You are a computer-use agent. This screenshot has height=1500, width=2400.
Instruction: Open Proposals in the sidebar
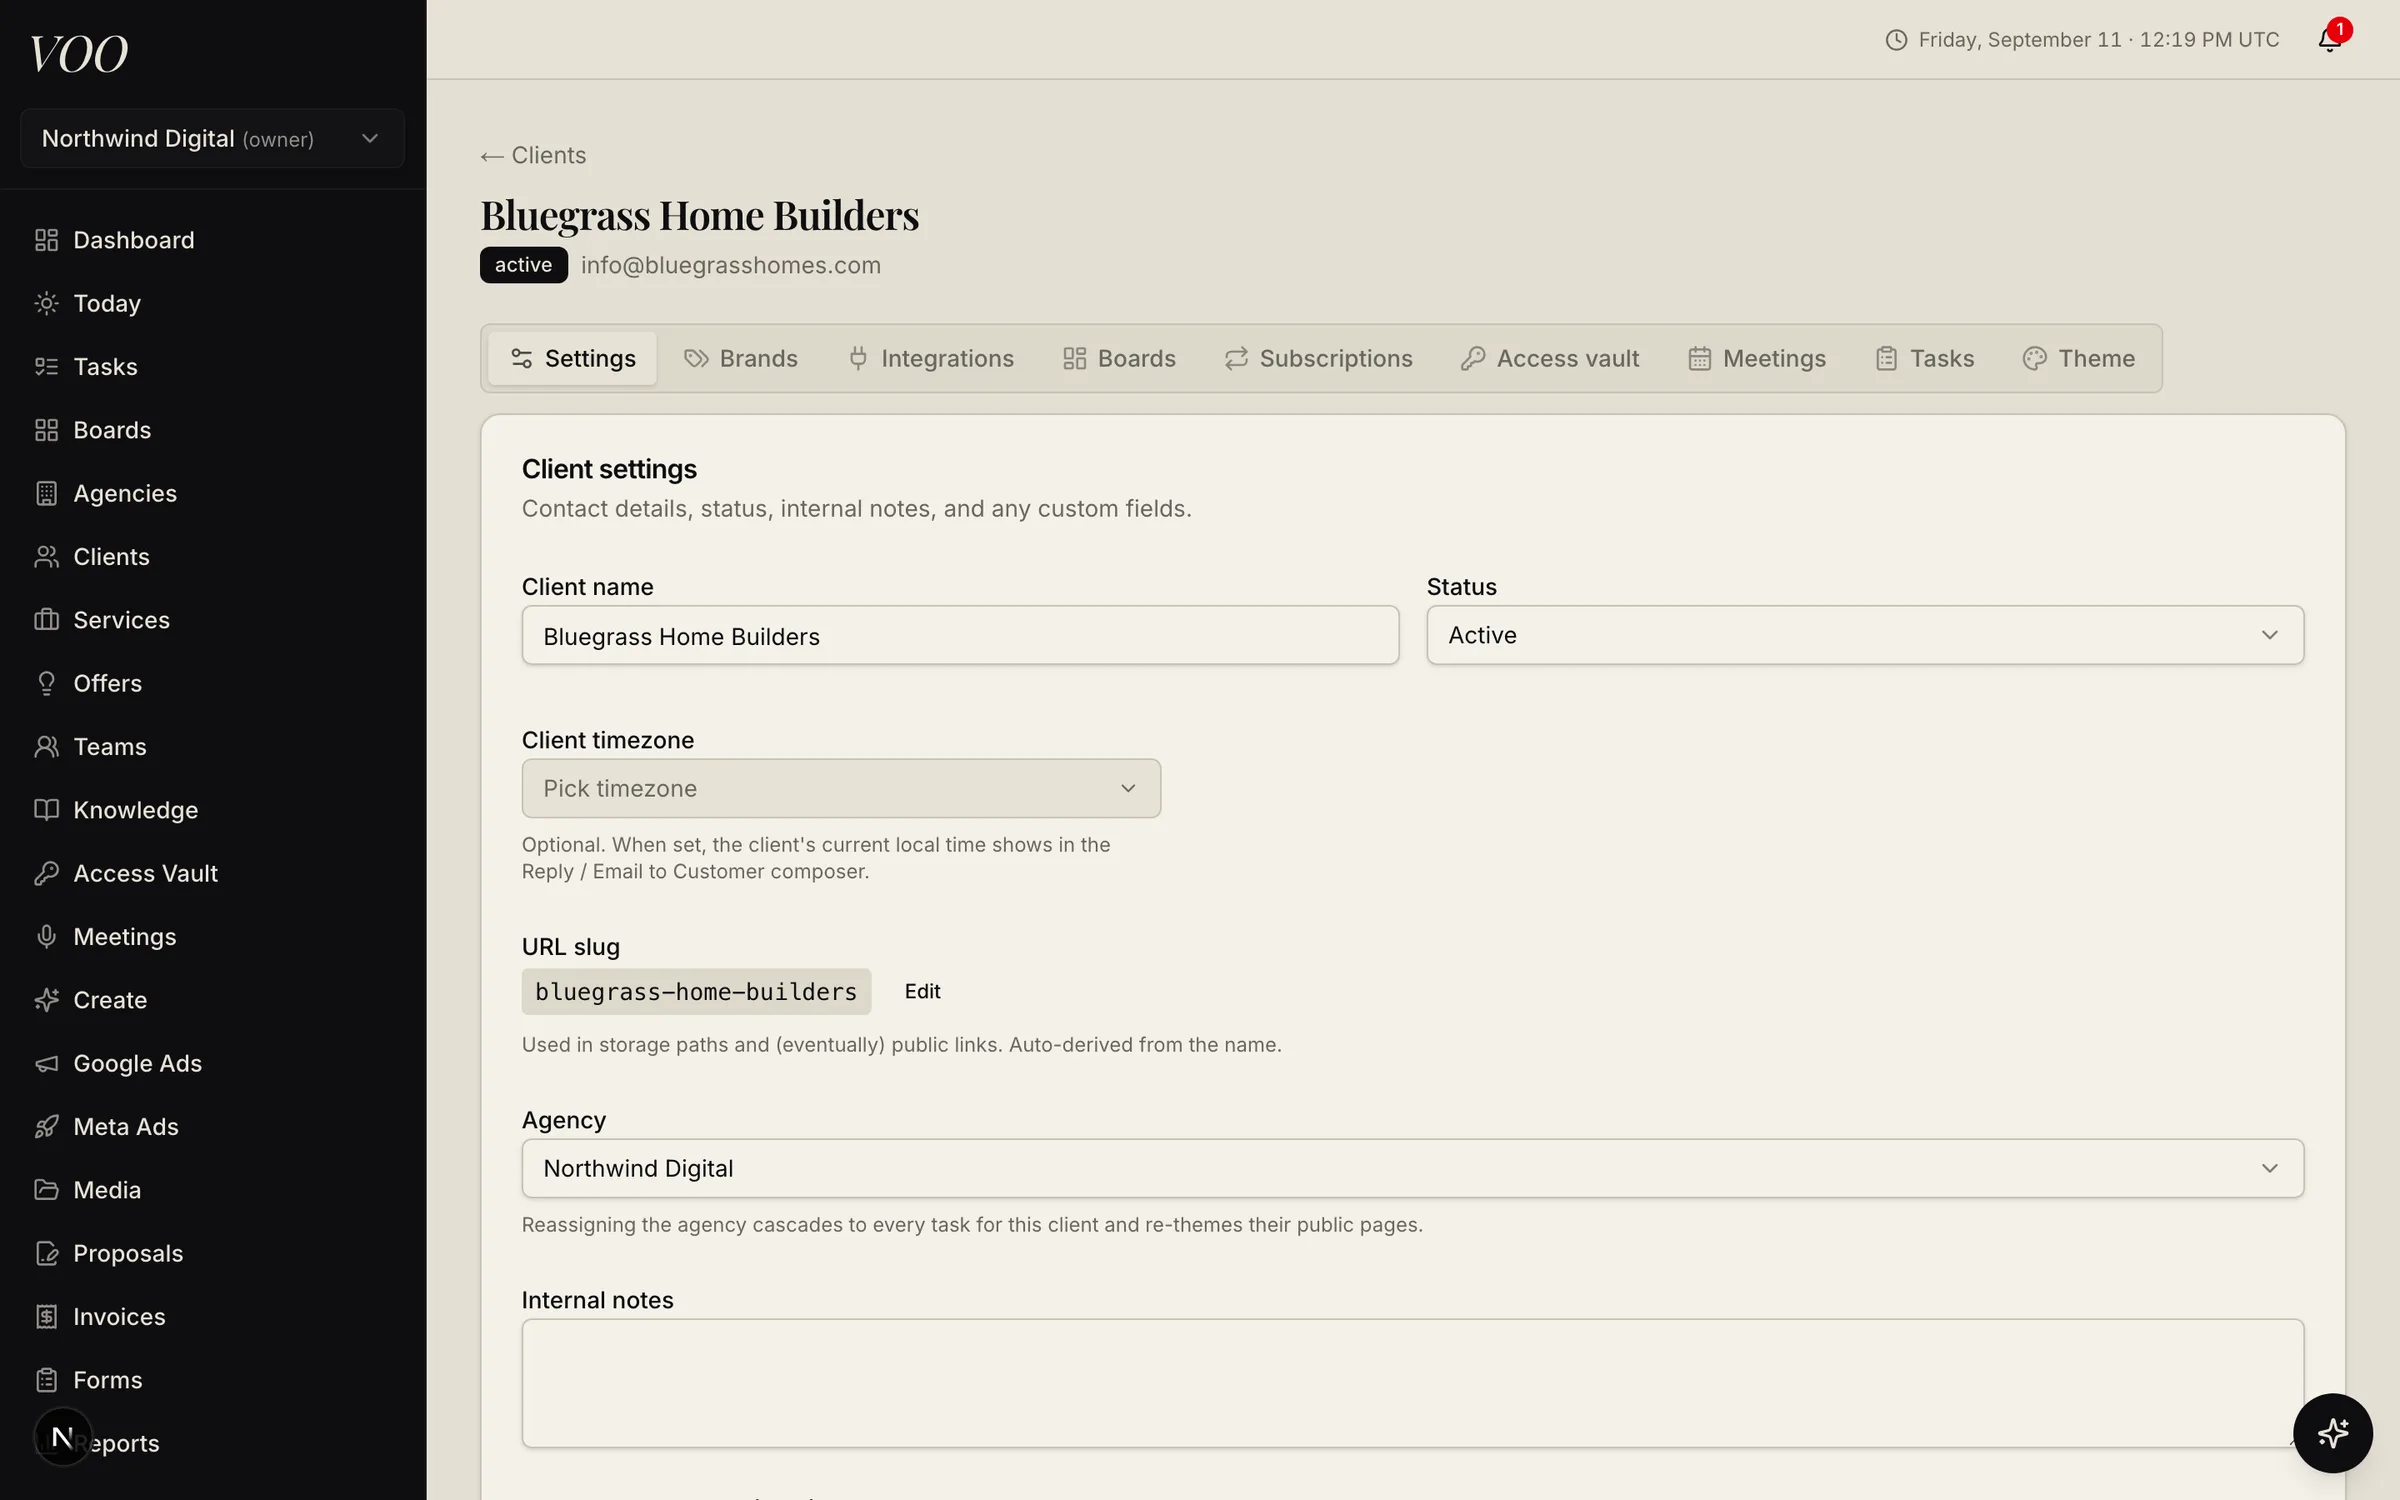(212, 1253)
